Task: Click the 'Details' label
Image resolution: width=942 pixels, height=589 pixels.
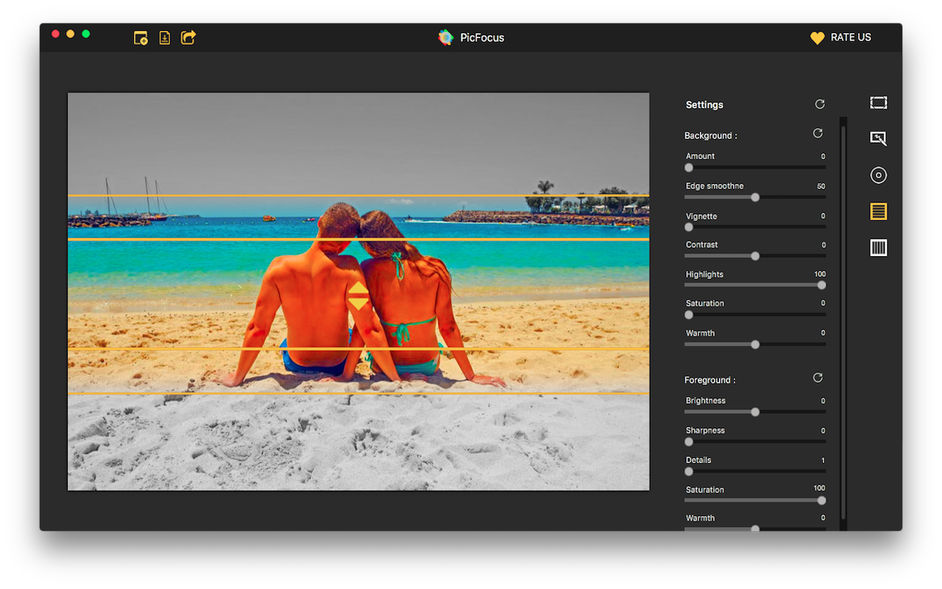Action: point(698,460)
